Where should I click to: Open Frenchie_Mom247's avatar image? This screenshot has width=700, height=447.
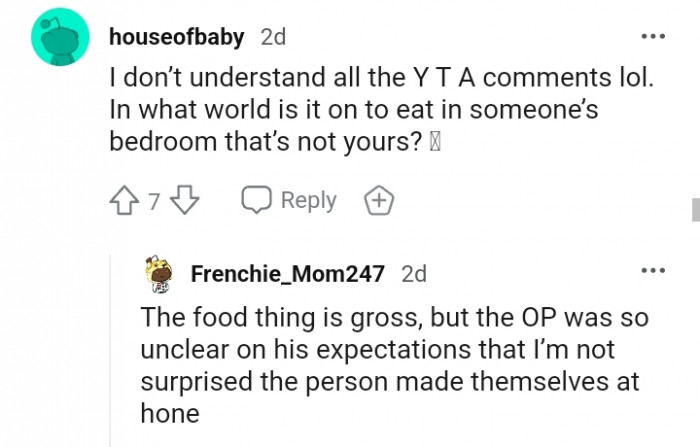click(x=156, y=274)
